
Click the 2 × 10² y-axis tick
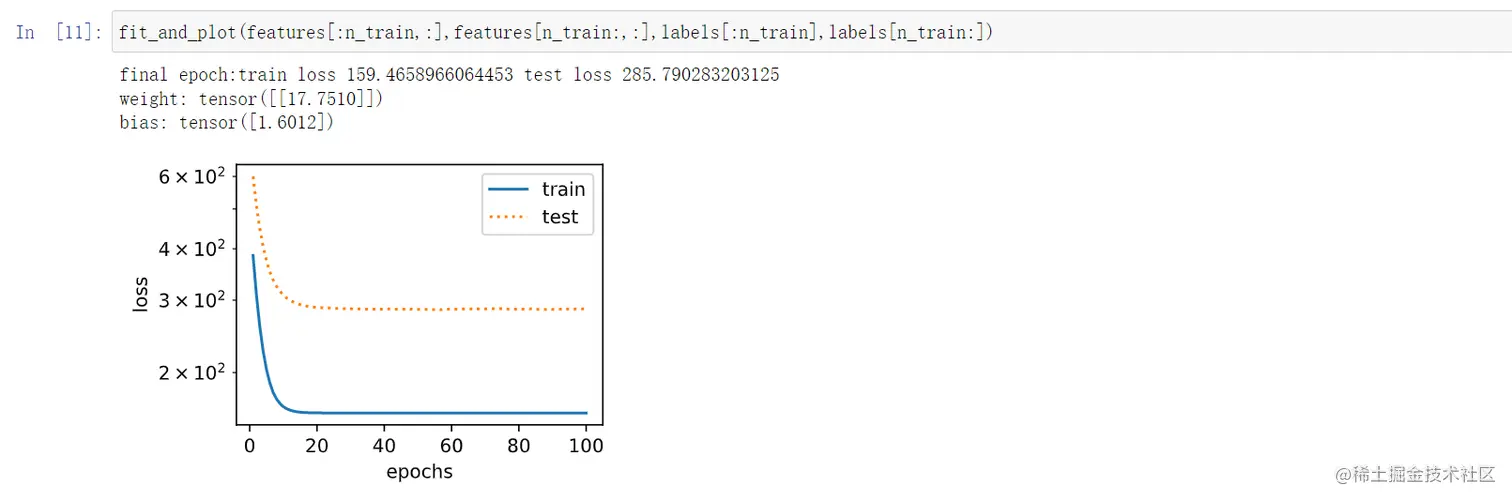pyautogui.click(x=191, y=372)
